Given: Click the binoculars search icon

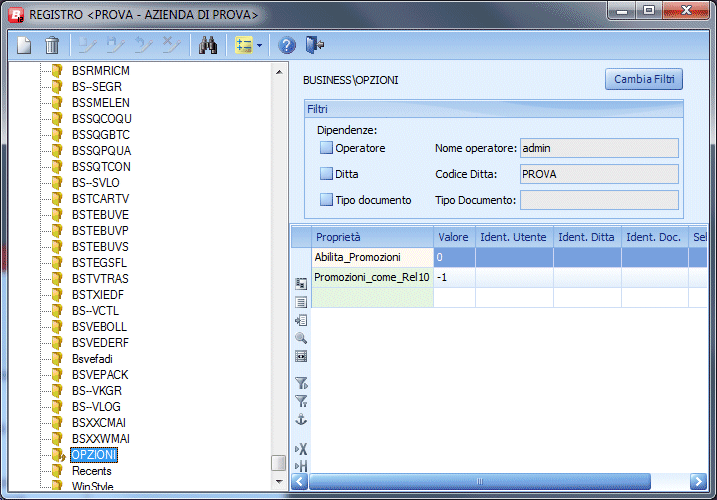Looking at the screenshot, I should [x=208, y=45].
